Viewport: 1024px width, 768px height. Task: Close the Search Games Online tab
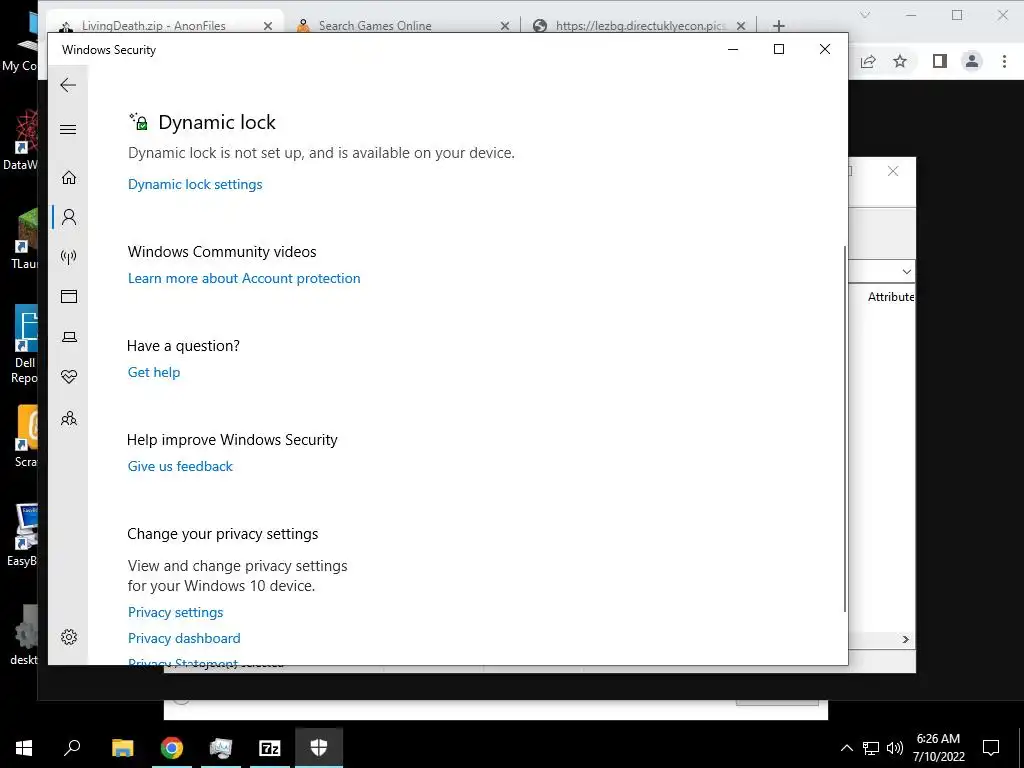click(x=505, y=26)
